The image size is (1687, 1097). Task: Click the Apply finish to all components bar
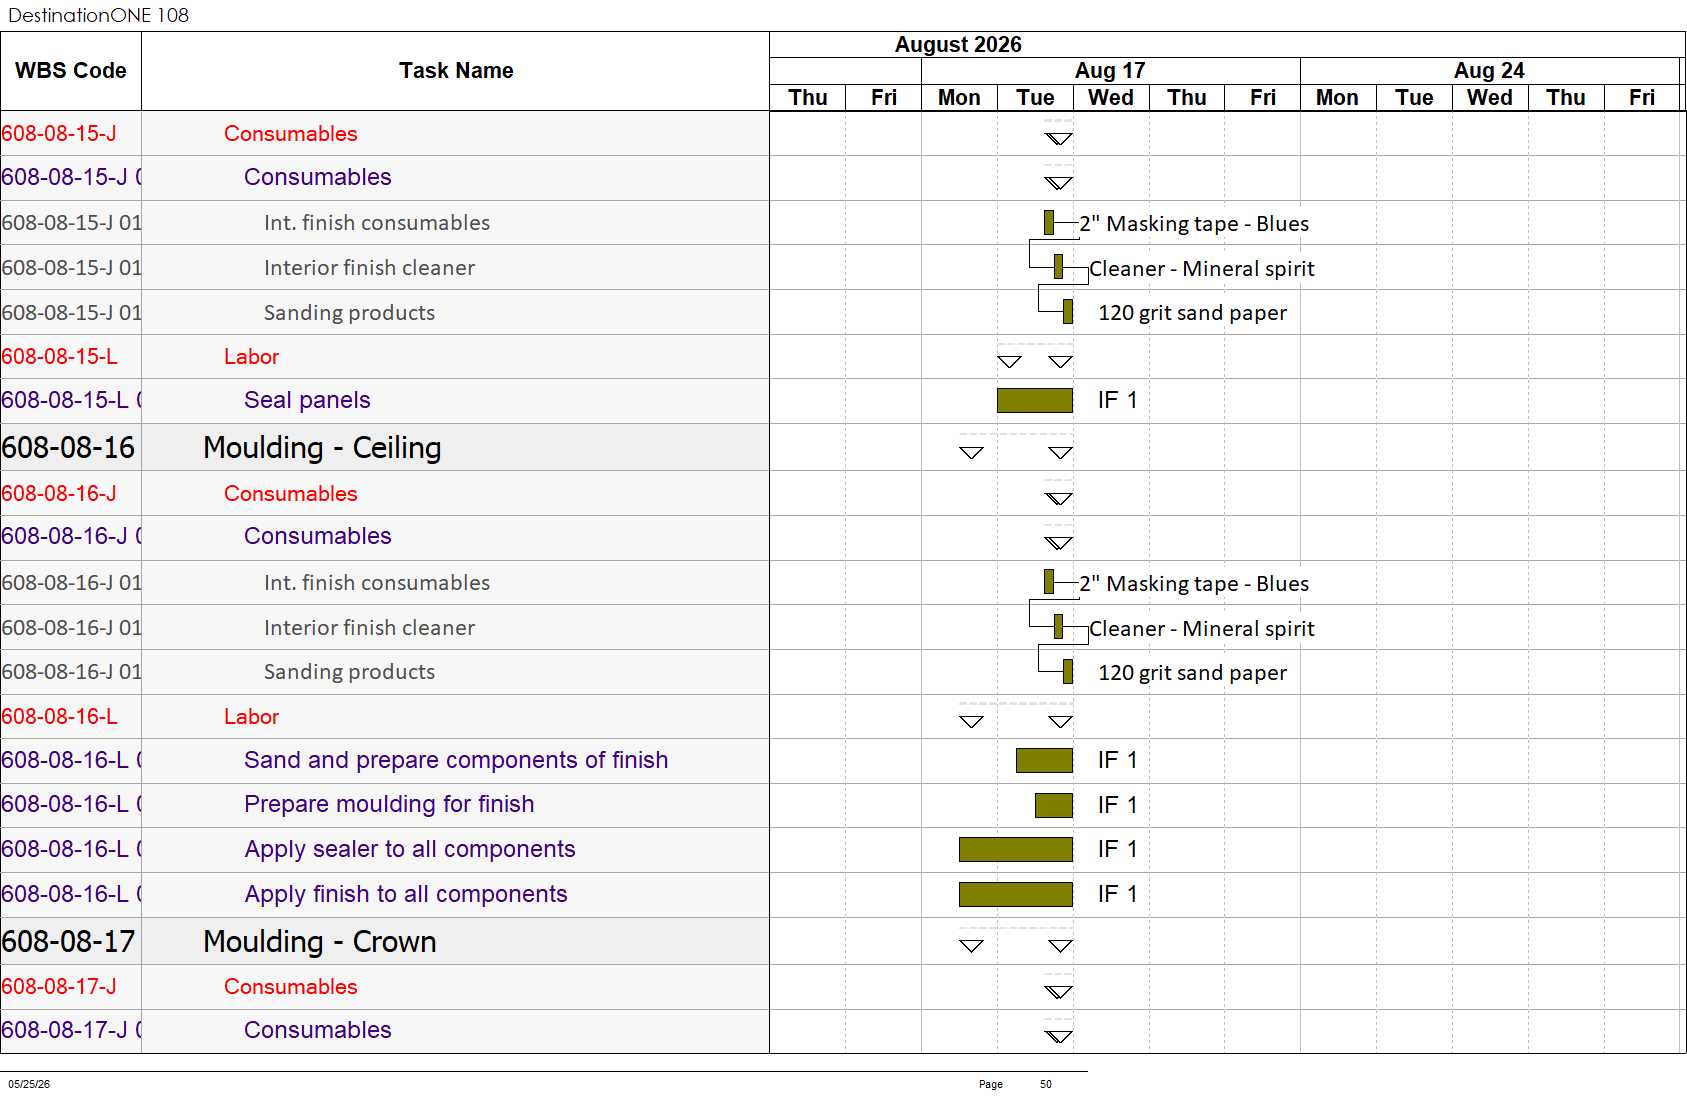(x=1016, y=894)
